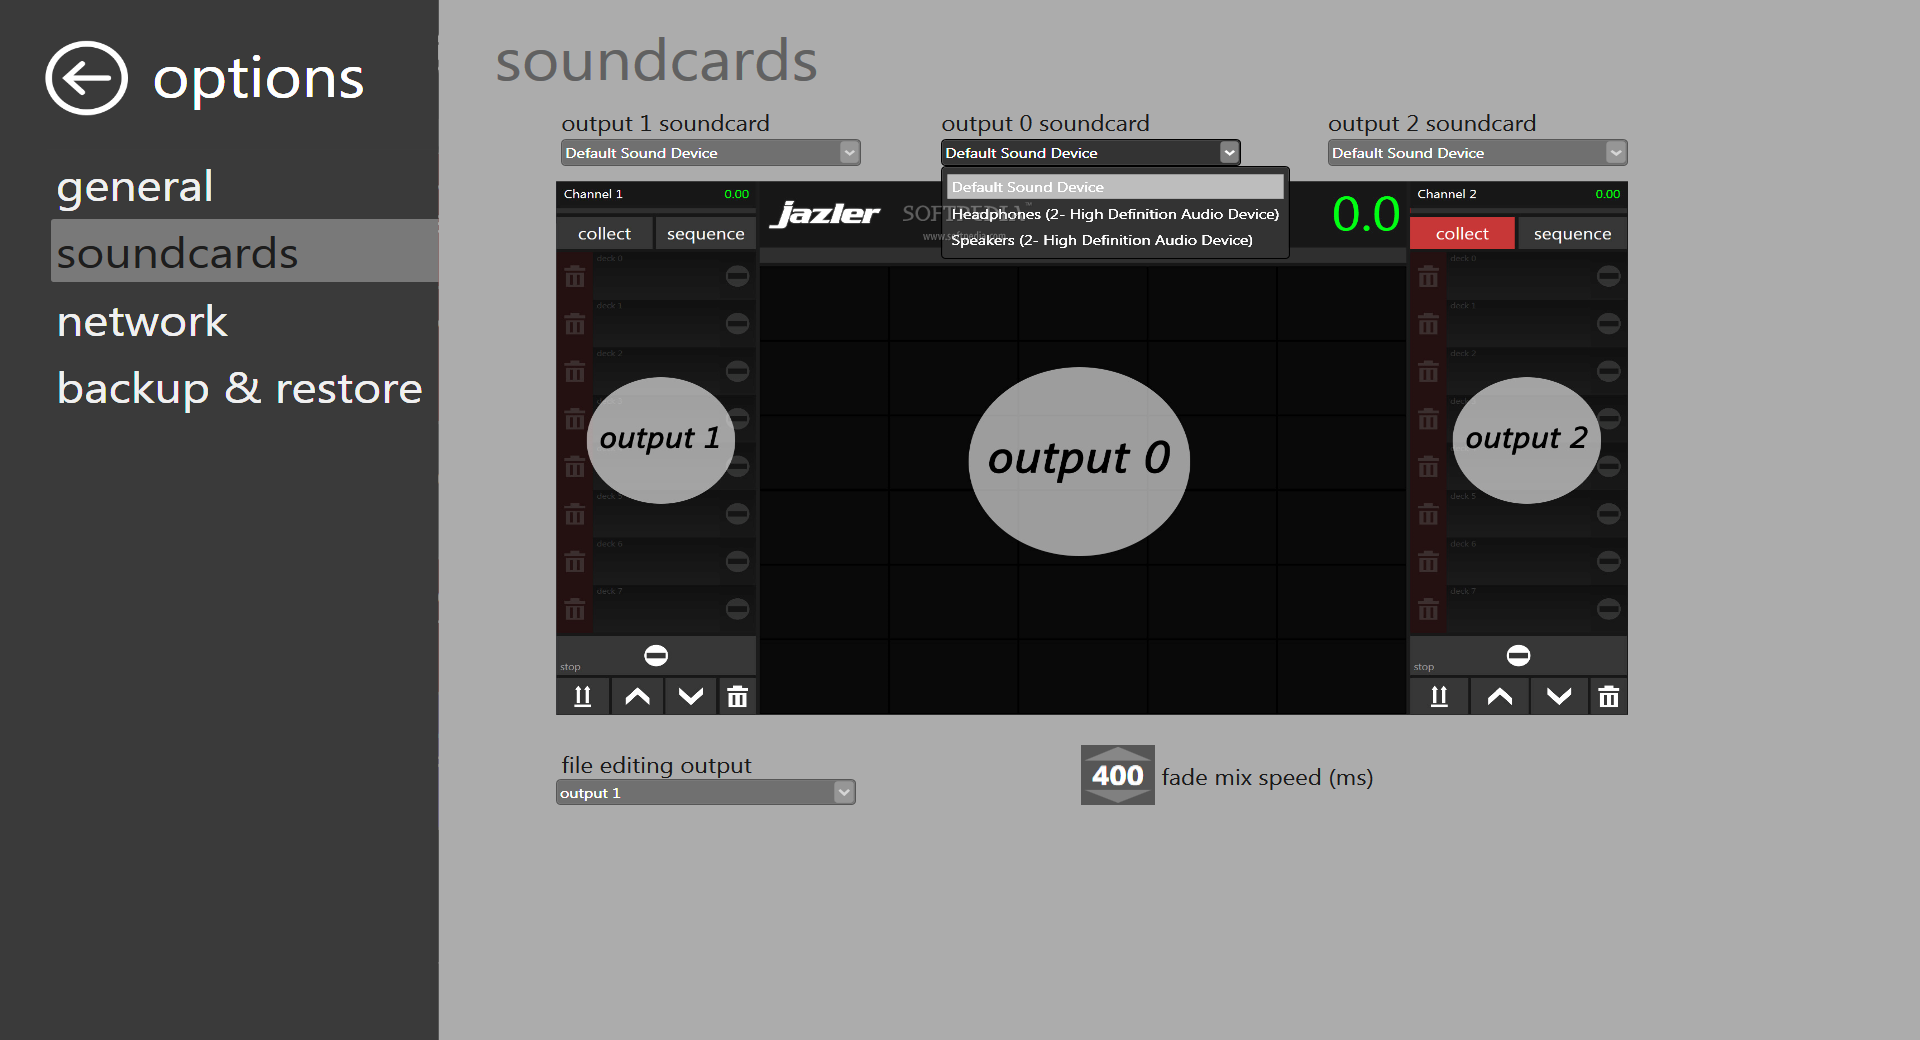This screenshot has height=1040, width=1920.
Task: Decrease fade mix speed with down arrow
Action: 1117,796
